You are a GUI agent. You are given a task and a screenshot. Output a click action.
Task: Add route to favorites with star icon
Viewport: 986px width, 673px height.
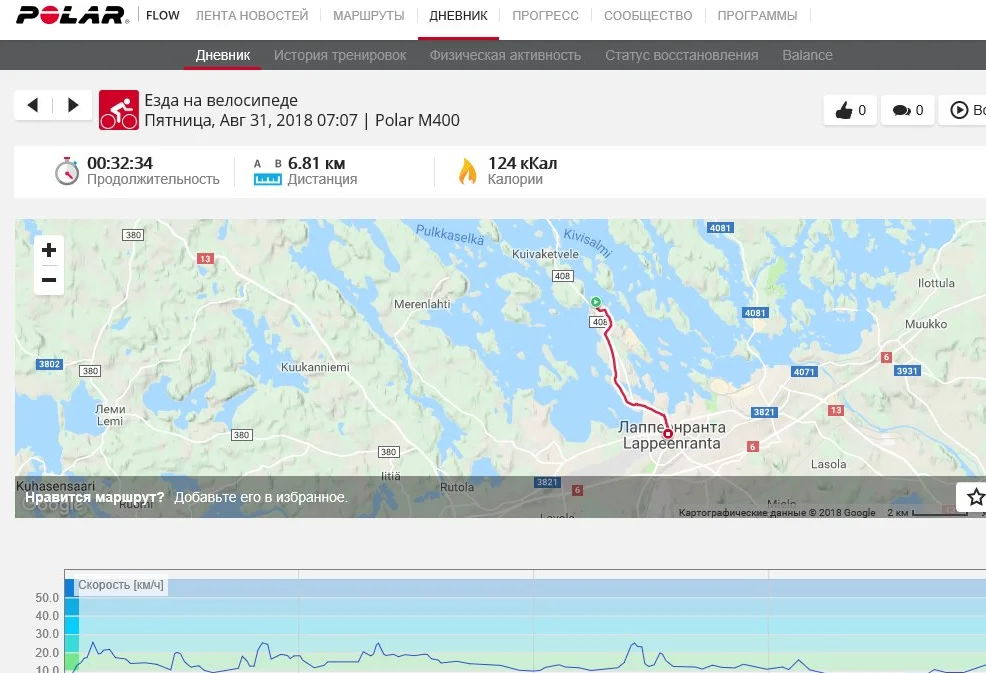coord(972,497)
